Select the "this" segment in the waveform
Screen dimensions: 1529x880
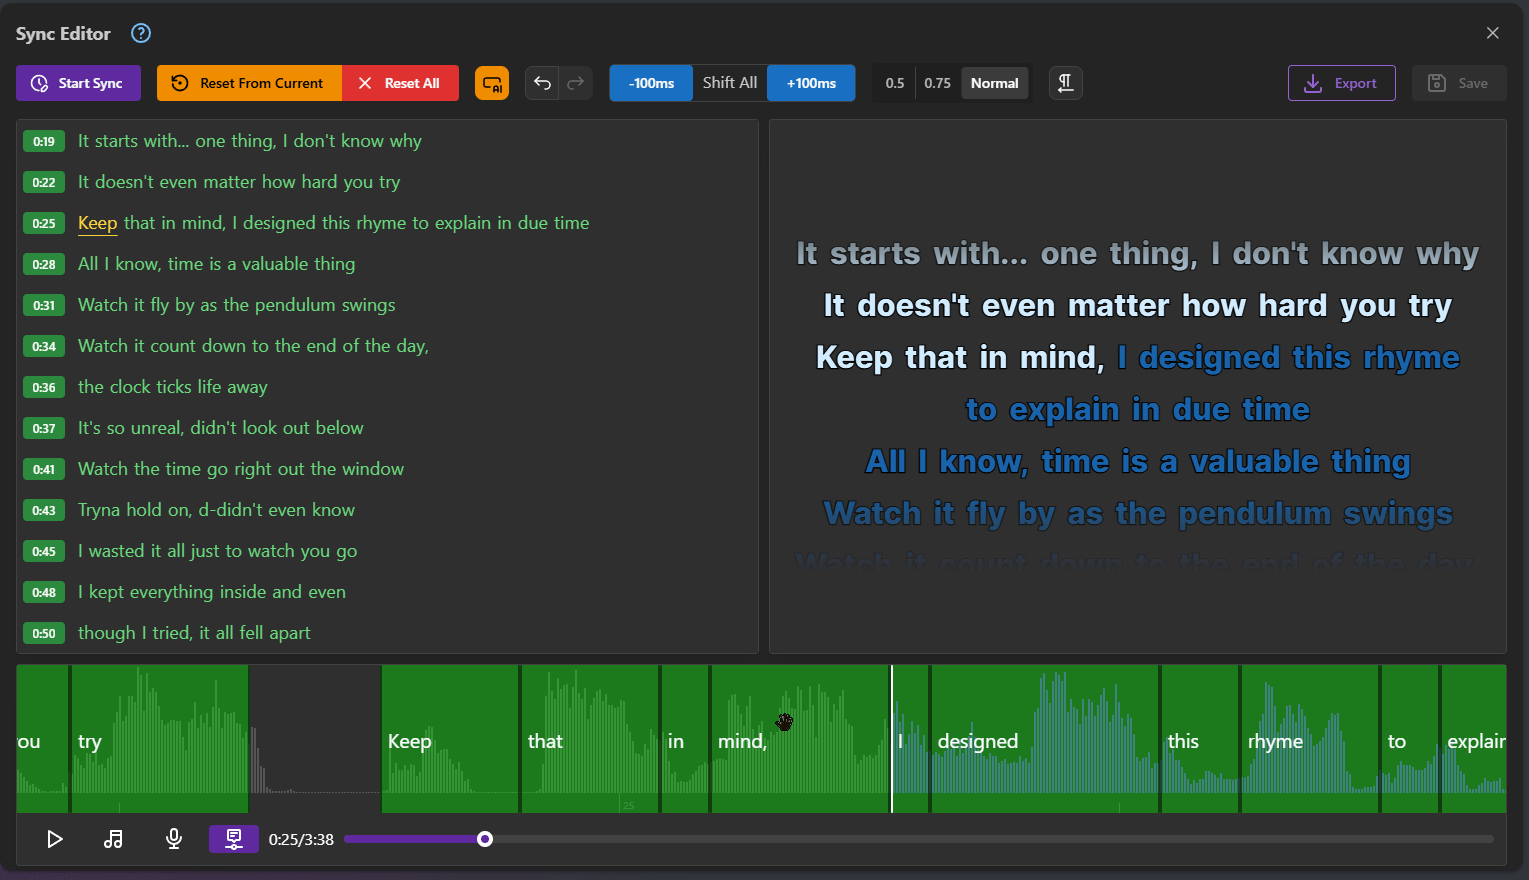tap(1200, 739)
